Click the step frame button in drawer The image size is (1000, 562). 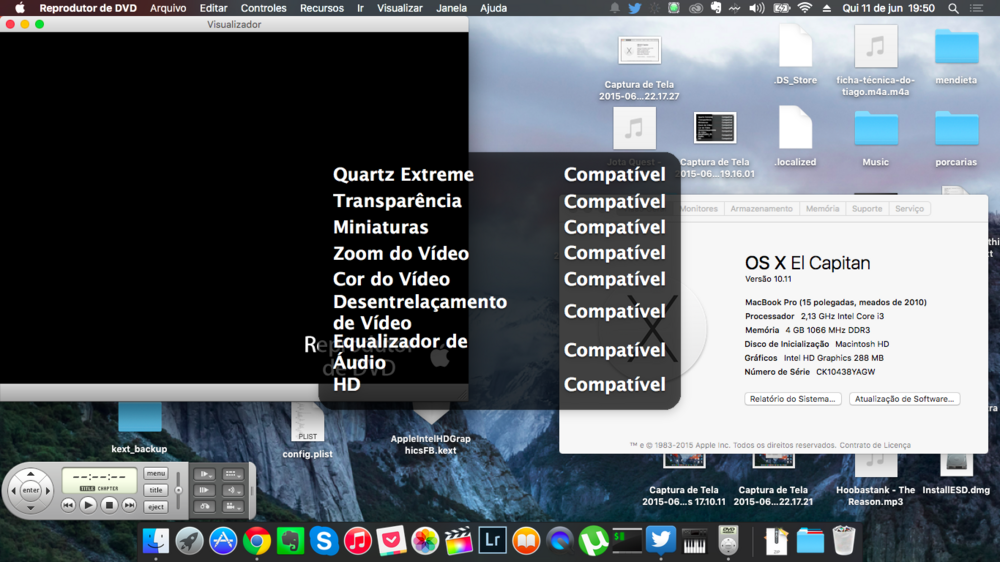(x=204, y=490)
